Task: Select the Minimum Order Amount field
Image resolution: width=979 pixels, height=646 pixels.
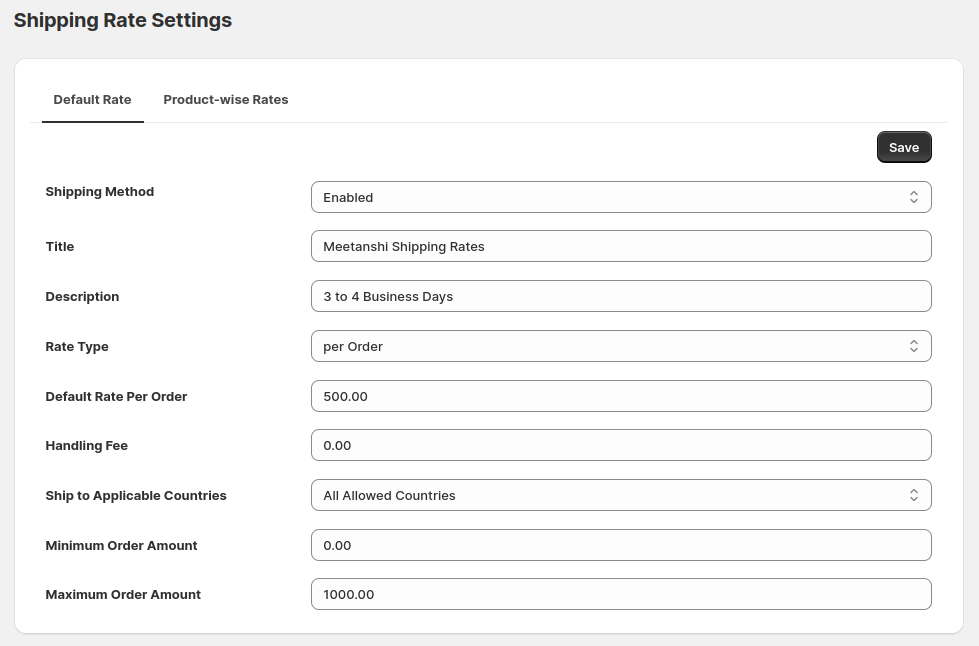Action: tap(621, 545)
